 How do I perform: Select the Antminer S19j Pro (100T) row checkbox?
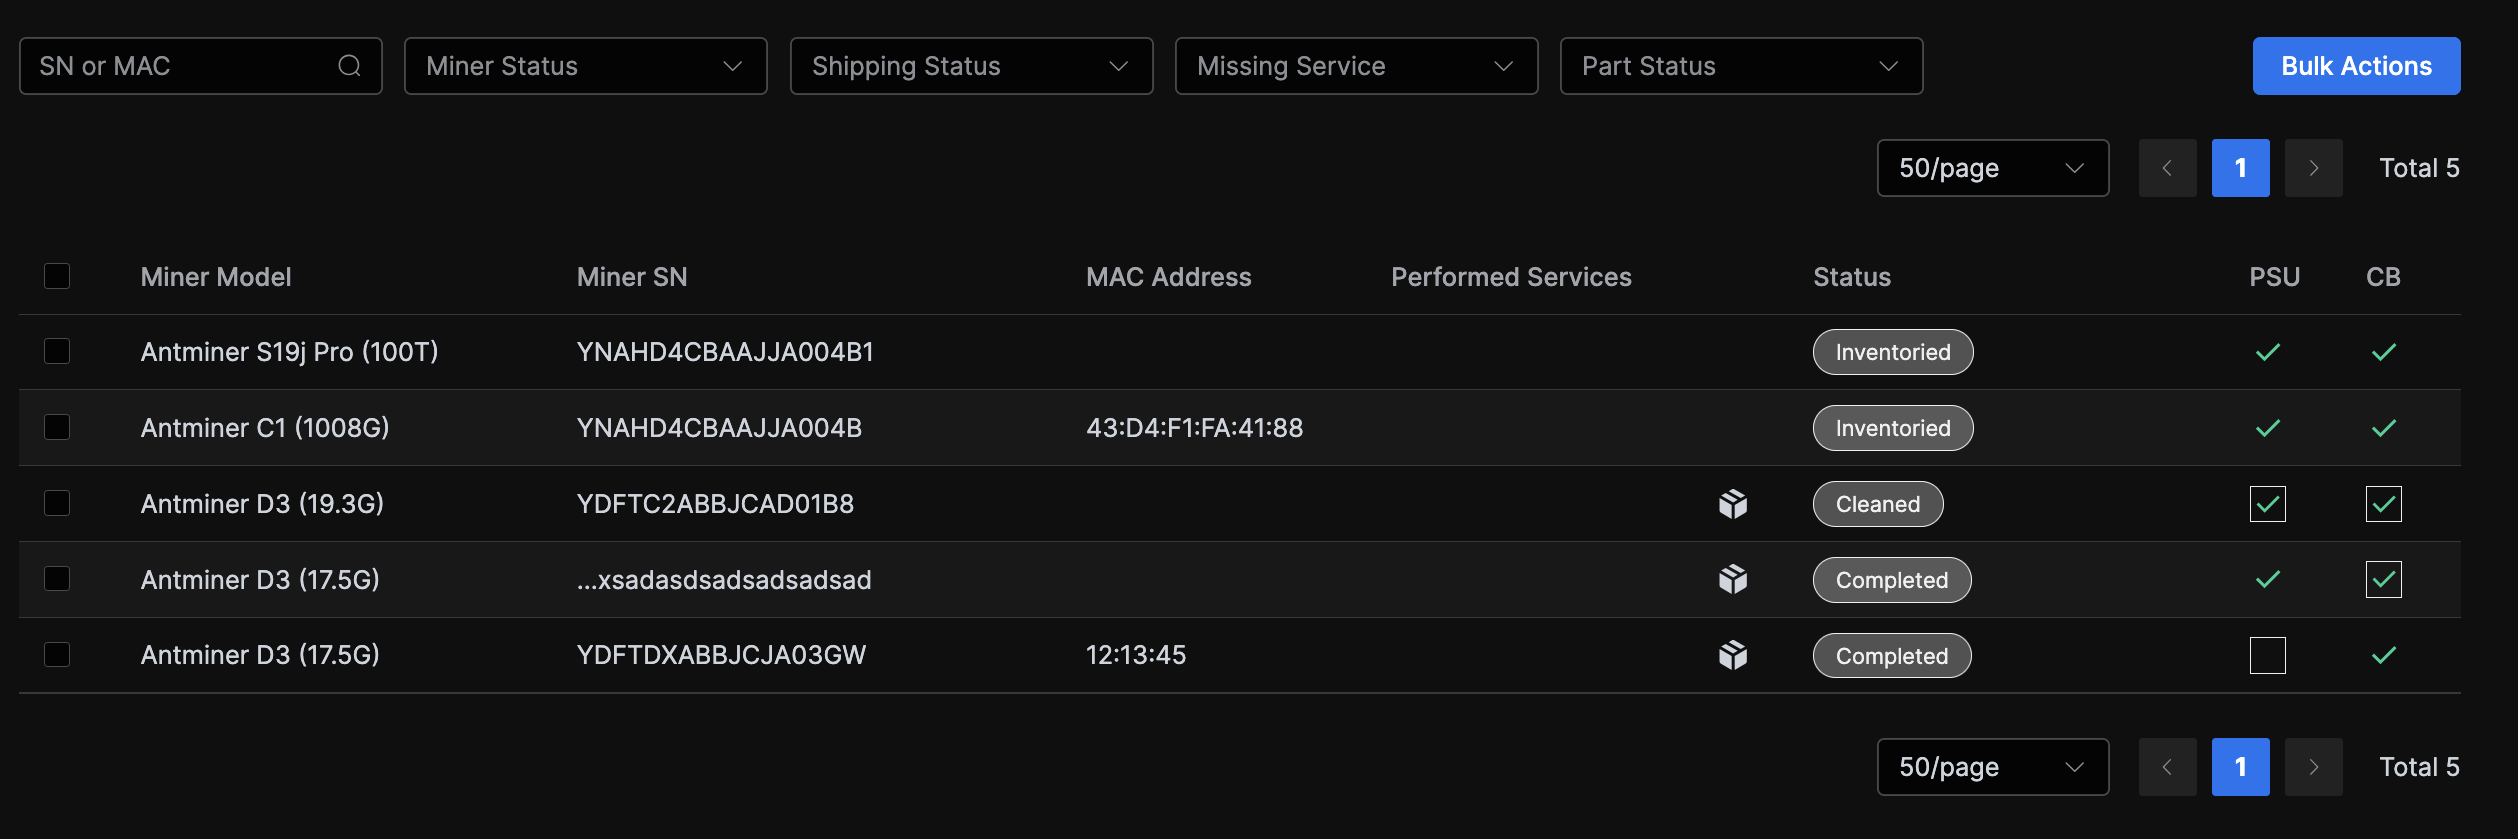(x=57, y=351)
